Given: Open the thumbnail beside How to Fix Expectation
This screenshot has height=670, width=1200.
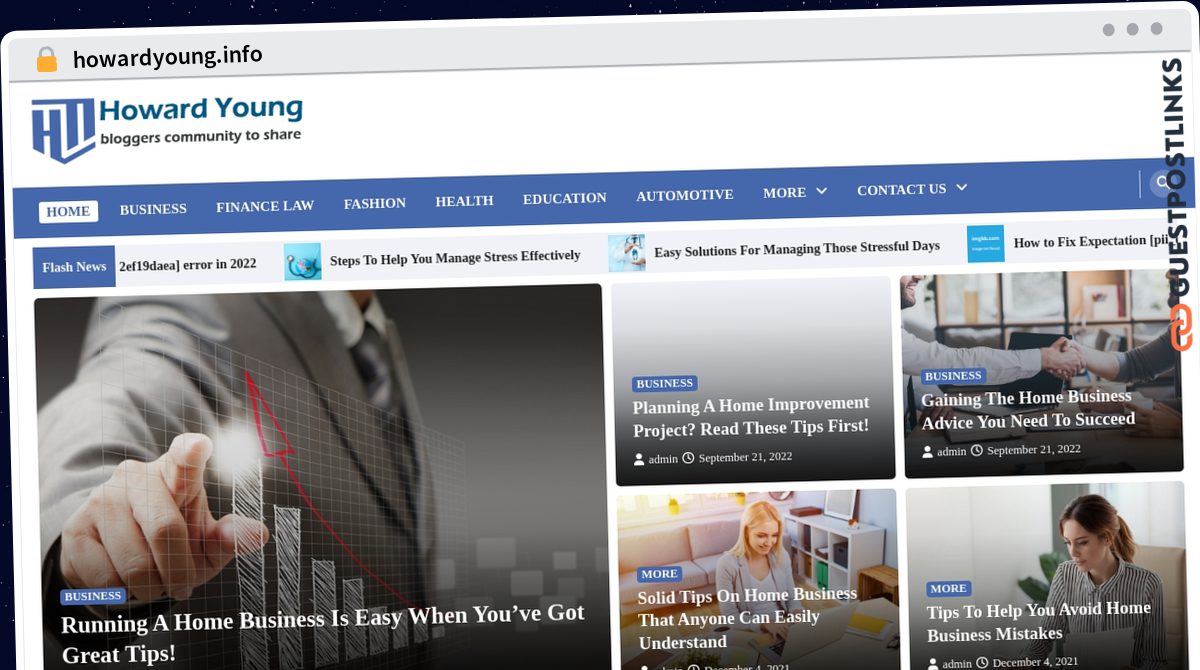Looking at the screenshot, I should (985, 244).
